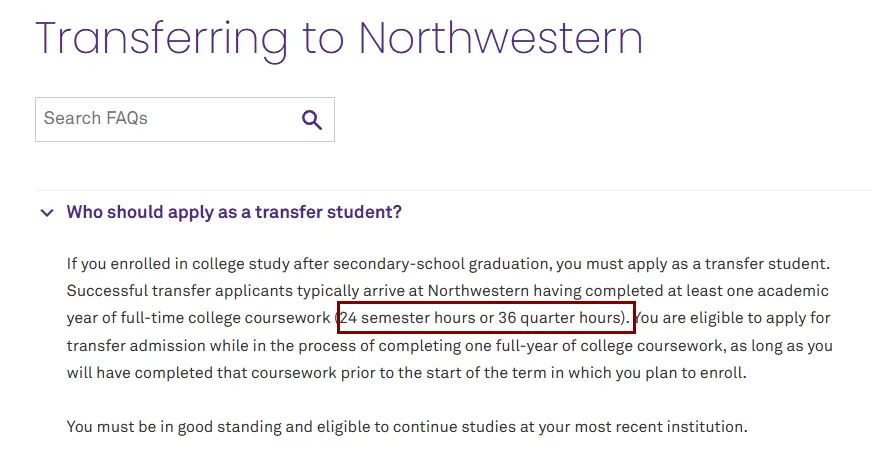Screen dimensions: 896x451
Task: Click the sentence starting 'You must be in good standing'
Action: [x=407, y=427]
